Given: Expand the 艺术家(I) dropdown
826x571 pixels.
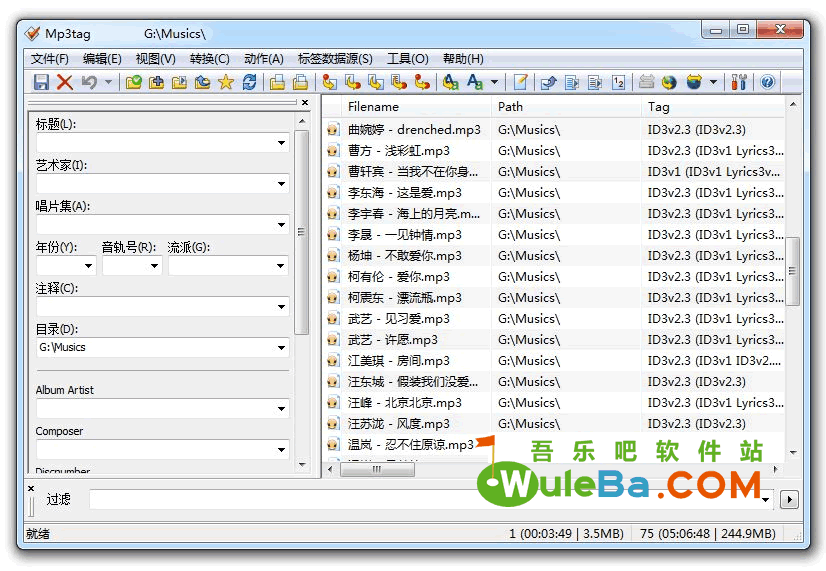Looking at the screenshot, I should 281,184.
